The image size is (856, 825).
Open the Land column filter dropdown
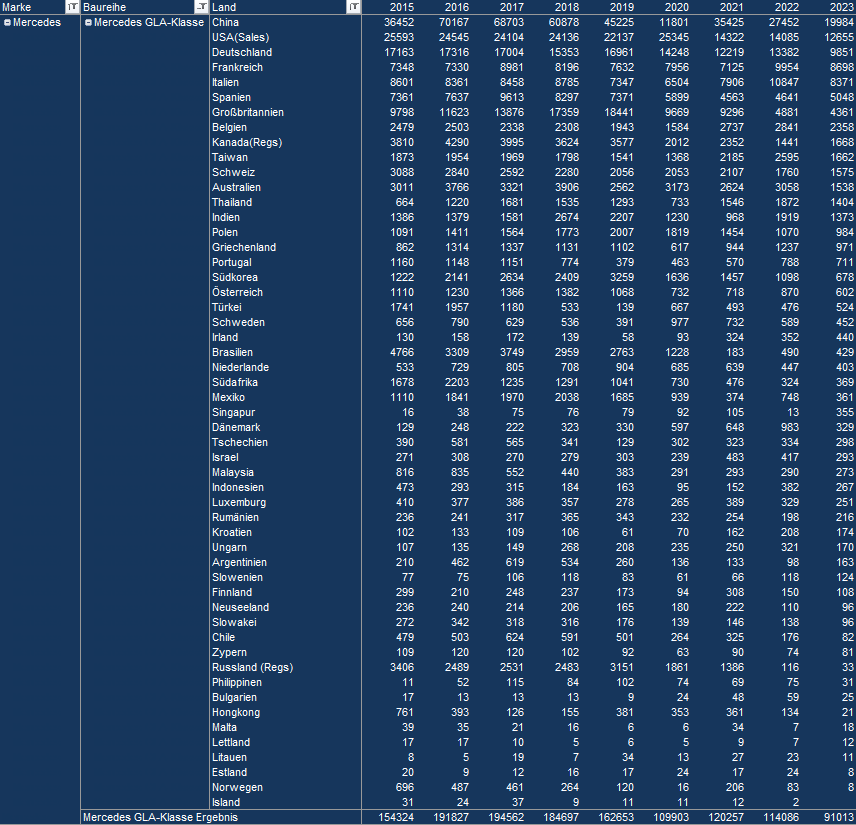354,7
